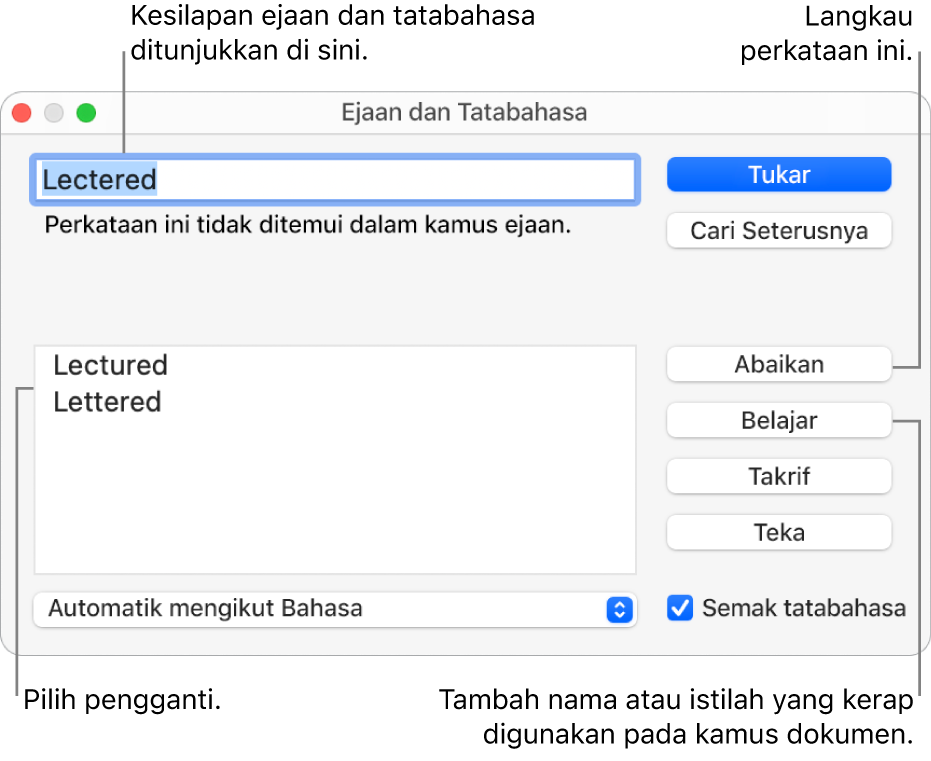Open the Automatik mengikut Bahasa dropdown
Viewport: 931px width, 761px height.
pos(334,609)
